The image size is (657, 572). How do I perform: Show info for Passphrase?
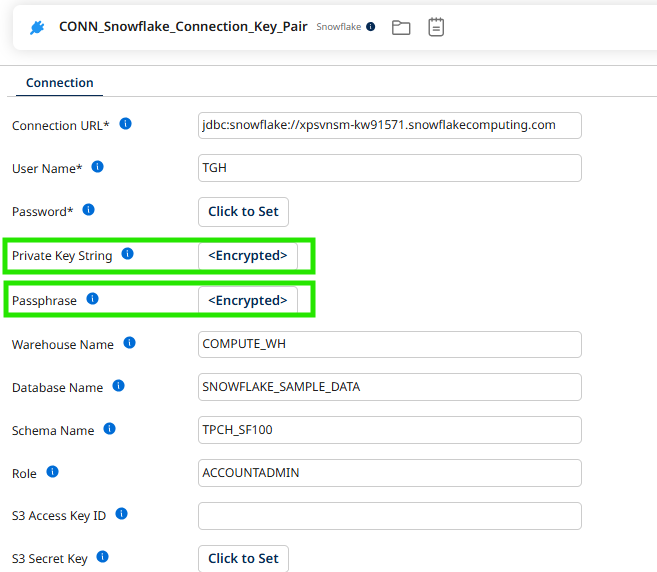(92, 299)
